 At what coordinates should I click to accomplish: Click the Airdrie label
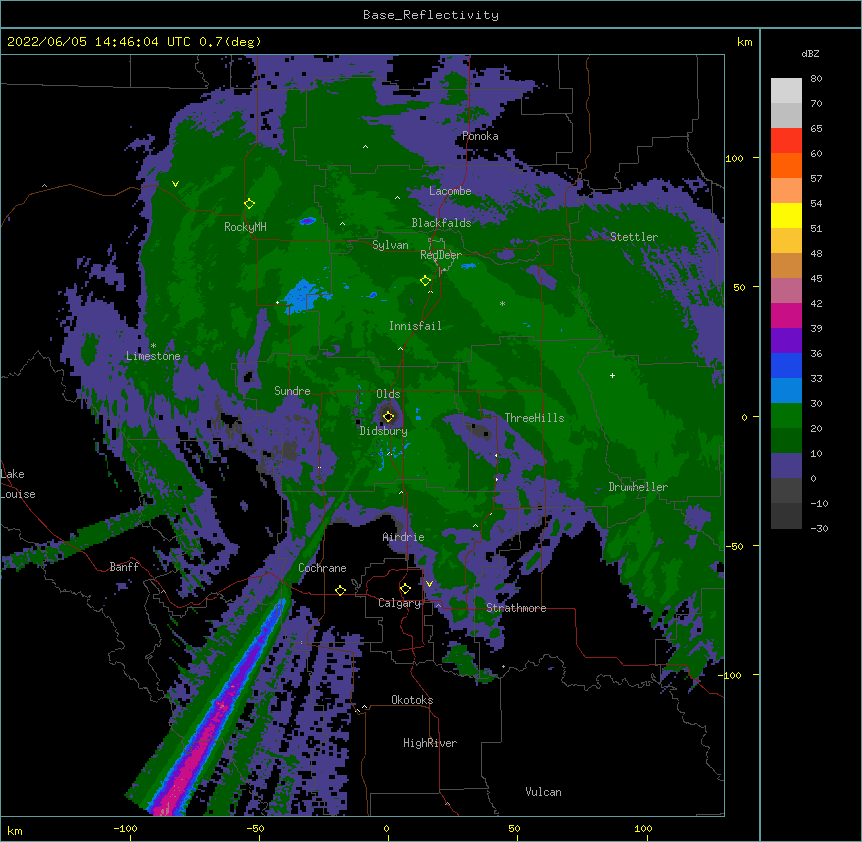point(403,537)
